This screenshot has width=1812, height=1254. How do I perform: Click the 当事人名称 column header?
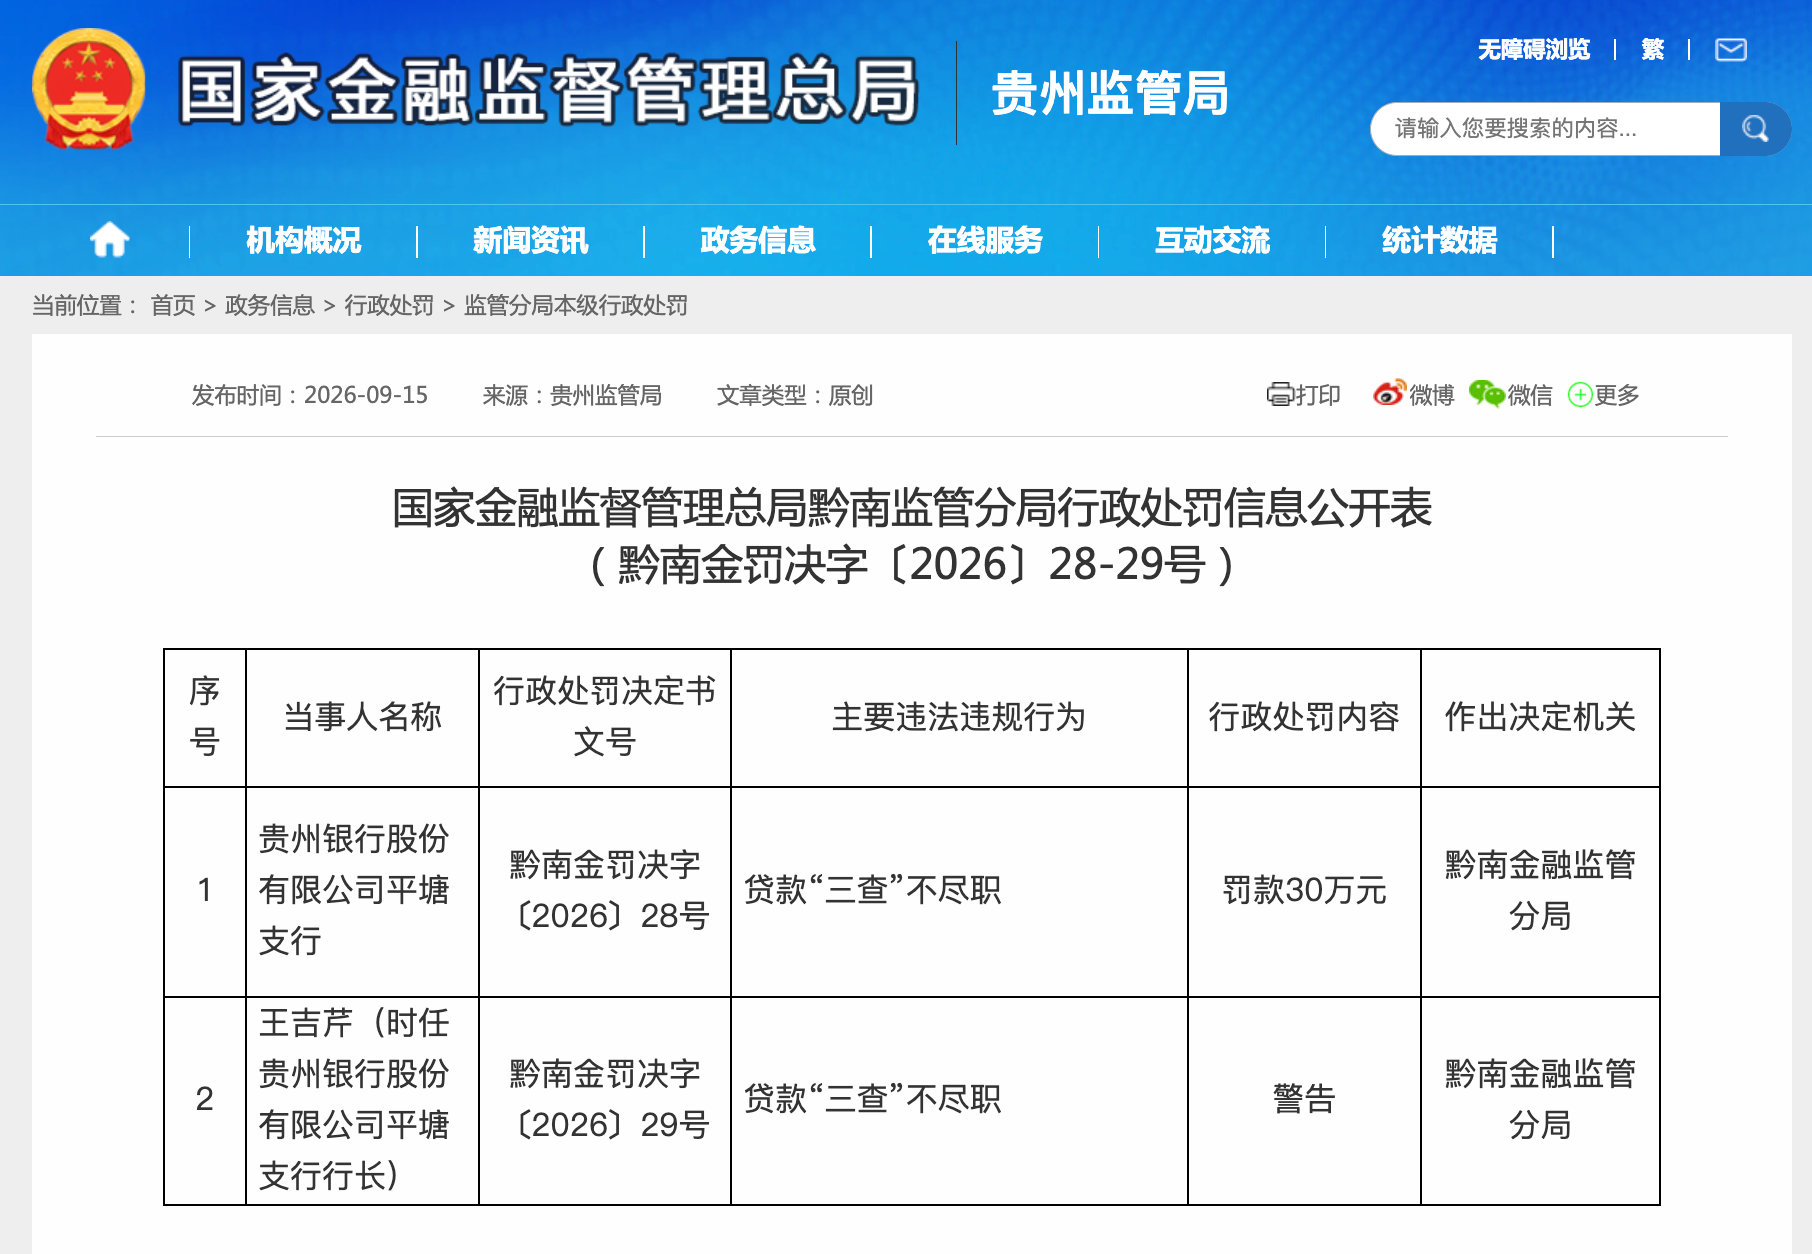tap(362, 717)
